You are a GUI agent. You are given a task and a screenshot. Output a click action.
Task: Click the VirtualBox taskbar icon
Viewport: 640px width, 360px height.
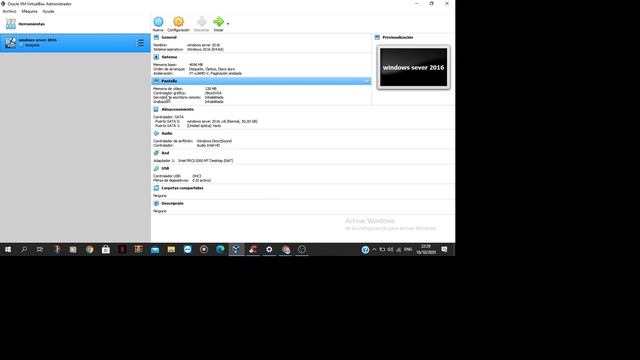pos(236,249)
